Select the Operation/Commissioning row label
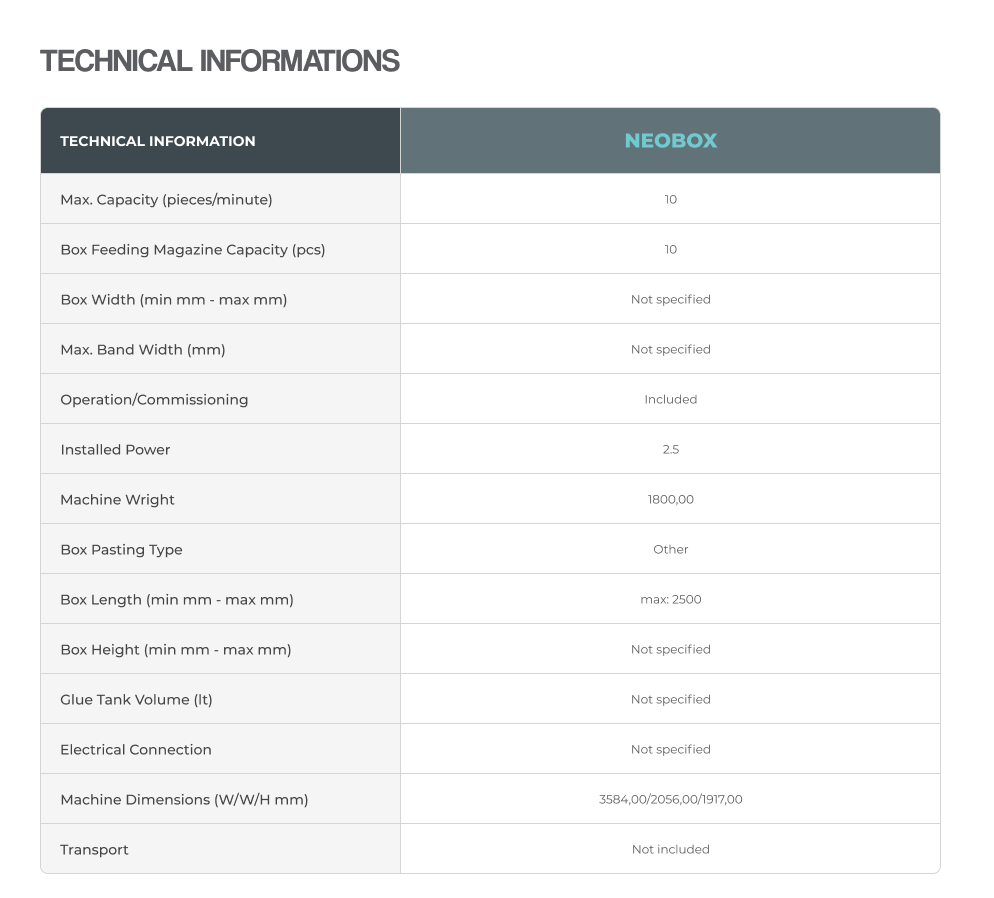Screen dimensions: 994x898 coord(154,399)
